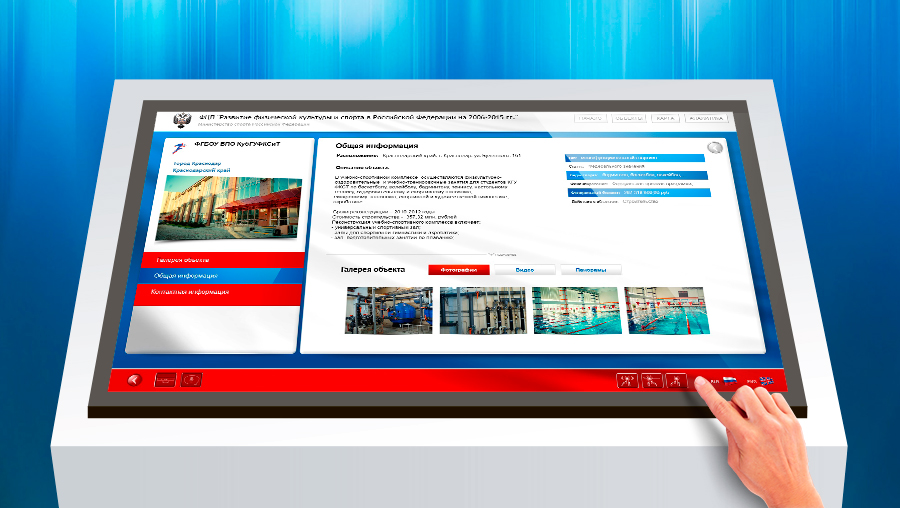Click the Галерея объекта section heading

click(x=373, y=269)
